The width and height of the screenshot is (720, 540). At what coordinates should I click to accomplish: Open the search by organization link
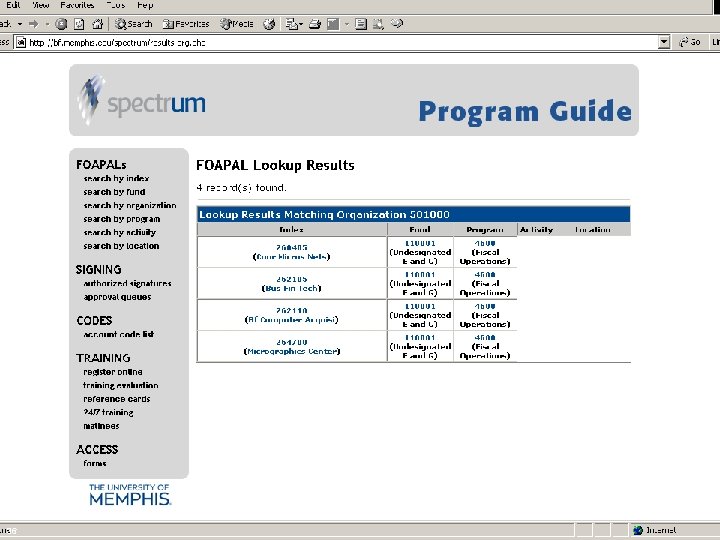point(129,205)
